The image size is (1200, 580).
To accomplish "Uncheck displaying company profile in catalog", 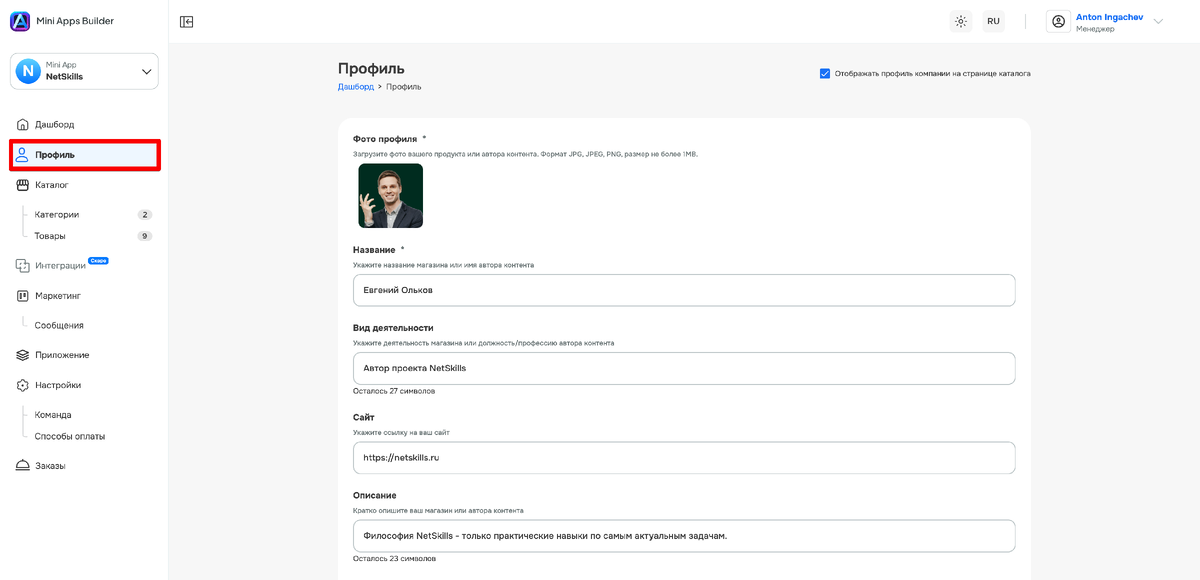I will click(x=824, y=72).
